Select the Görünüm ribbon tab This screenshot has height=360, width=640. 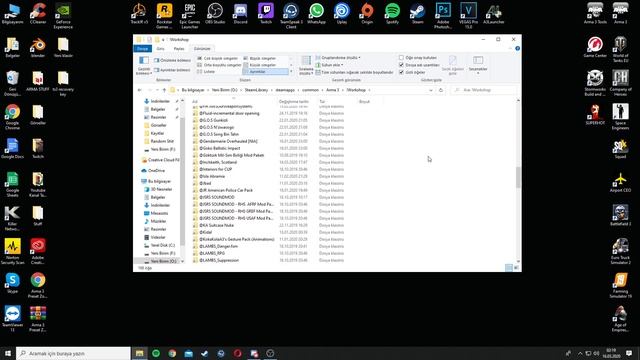[x=202, y=49]
